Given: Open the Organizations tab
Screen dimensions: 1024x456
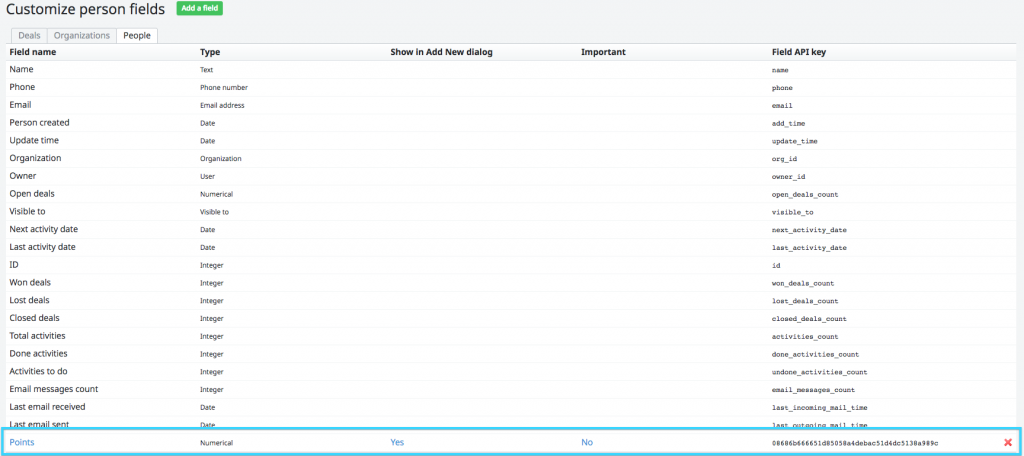Looking at the screenshot, I should (x=82, y=35).
